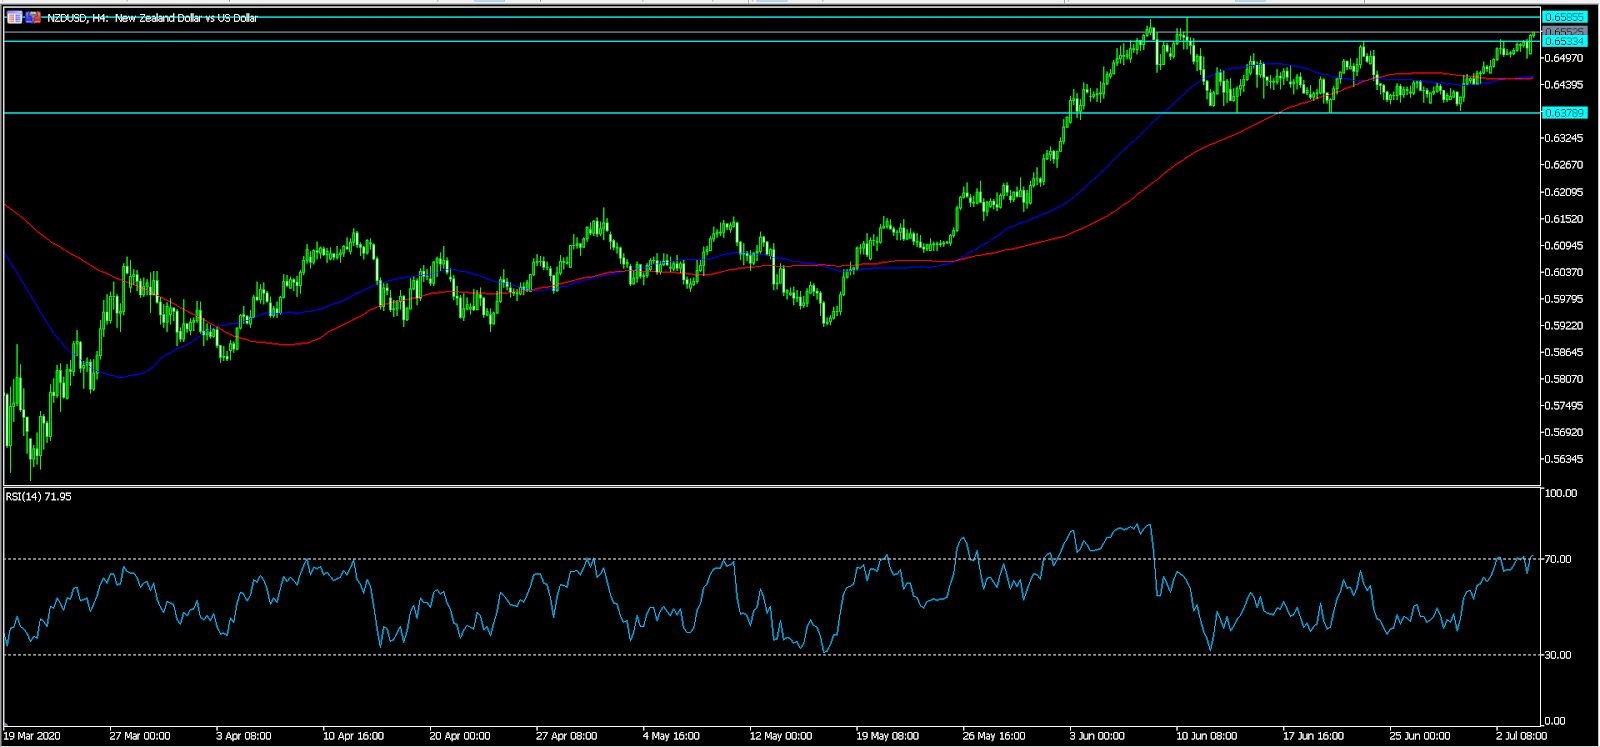Click the 0.64395 price axis value

(1563, 85)
